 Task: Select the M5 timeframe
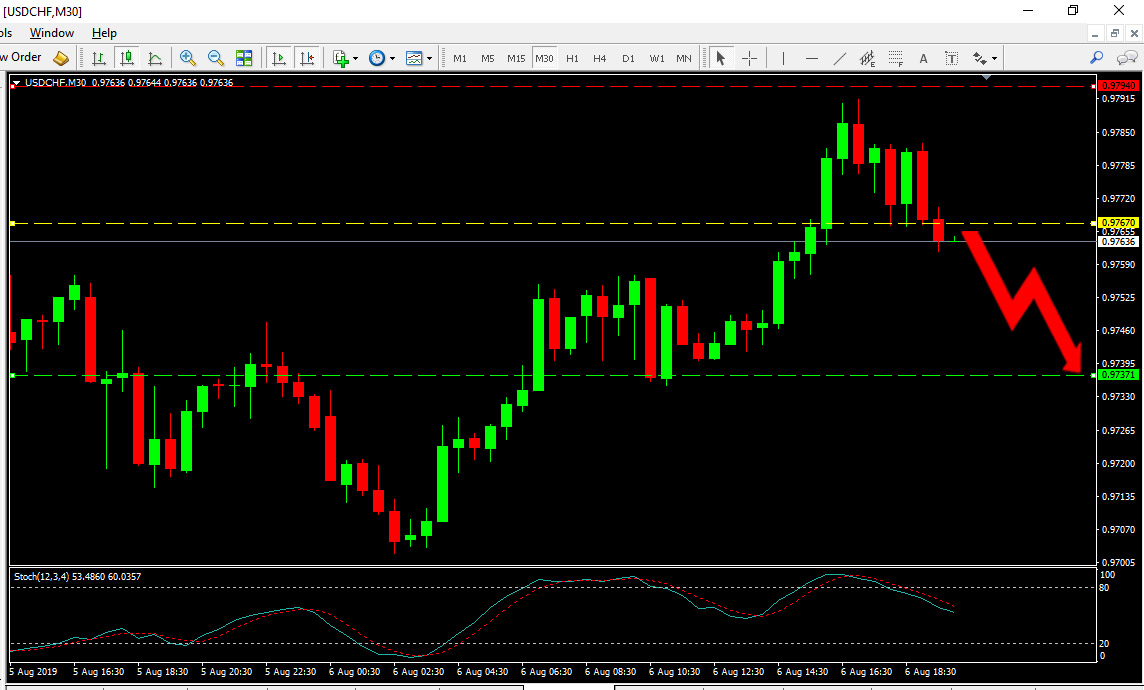click(x=487, y=58)
